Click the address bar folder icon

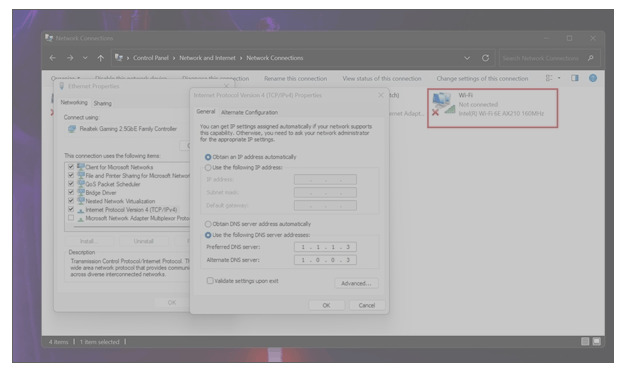[118, 58]
